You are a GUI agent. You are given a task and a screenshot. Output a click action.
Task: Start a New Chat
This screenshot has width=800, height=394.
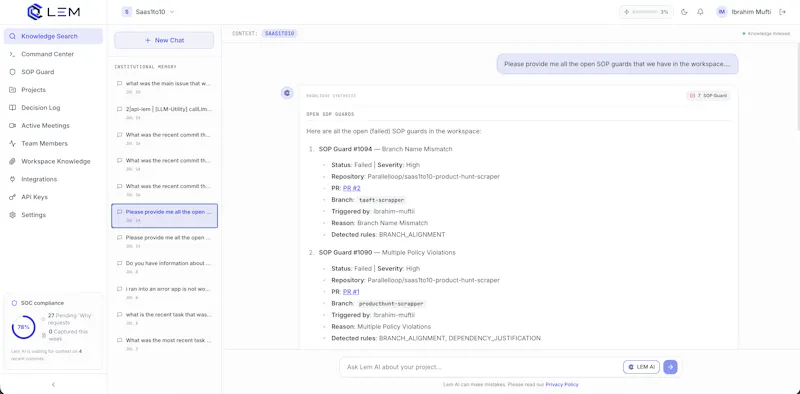tap(164, 40)
